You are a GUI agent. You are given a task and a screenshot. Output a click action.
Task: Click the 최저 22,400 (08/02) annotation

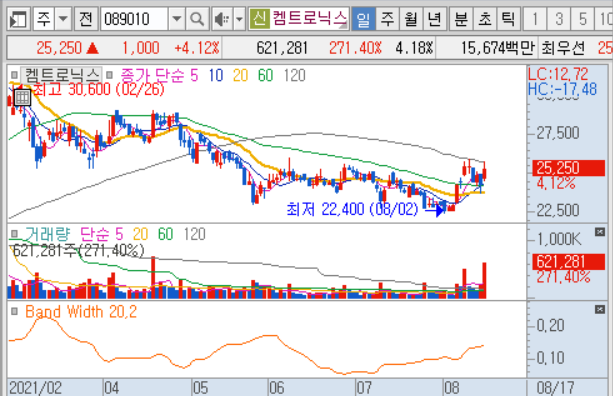tap(352, 209)
